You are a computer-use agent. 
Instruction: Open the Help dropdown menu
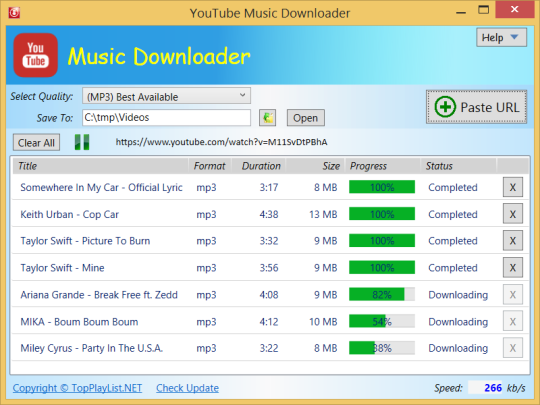pos(501,37)
